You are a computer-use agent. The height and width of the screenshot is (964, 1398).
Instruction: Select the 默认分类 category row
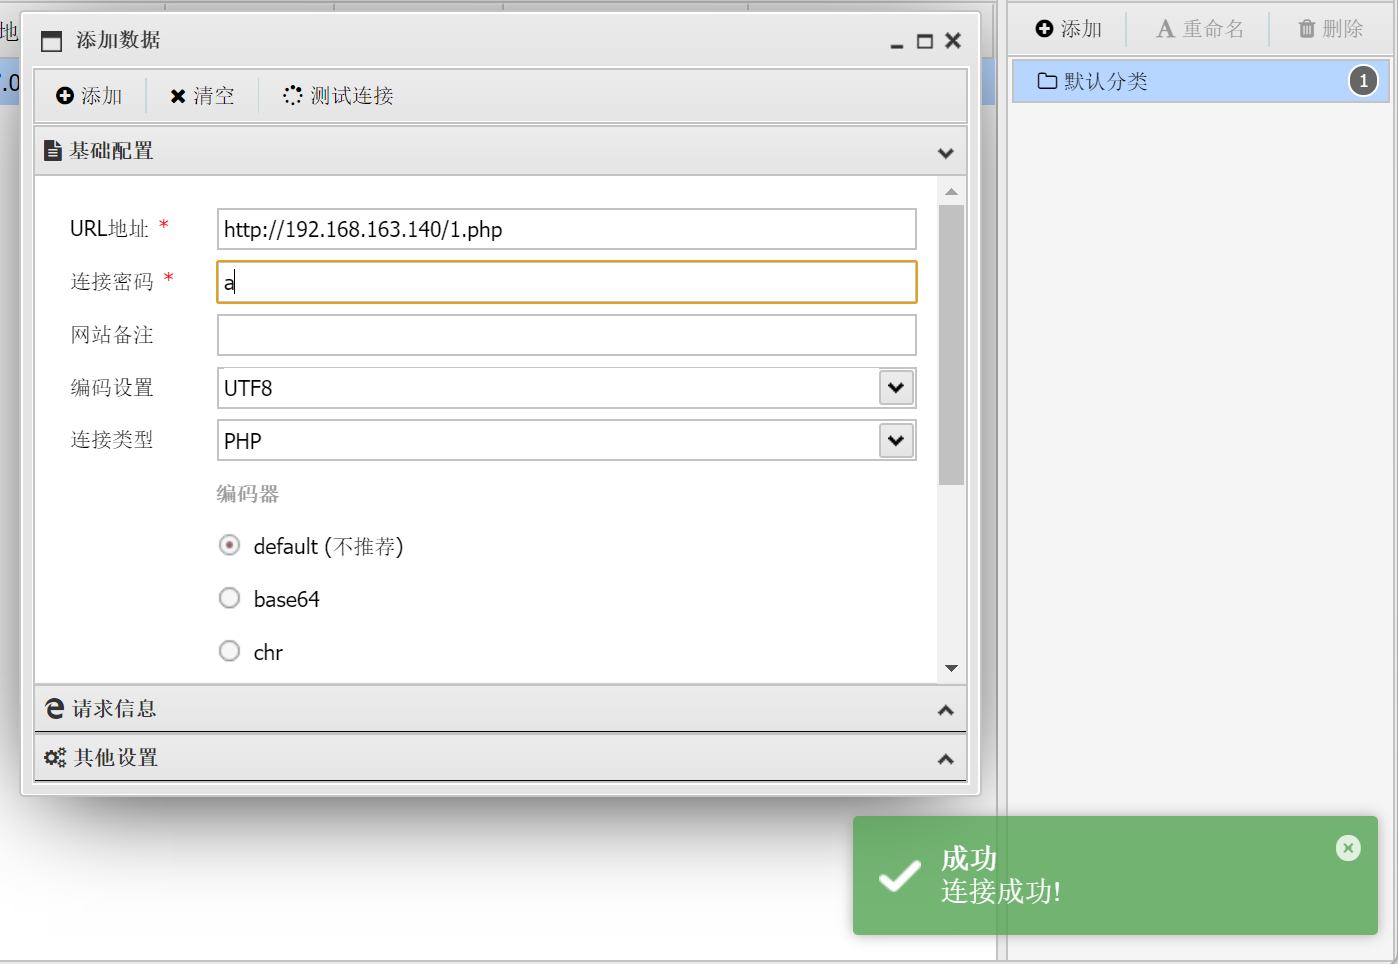1201,81
